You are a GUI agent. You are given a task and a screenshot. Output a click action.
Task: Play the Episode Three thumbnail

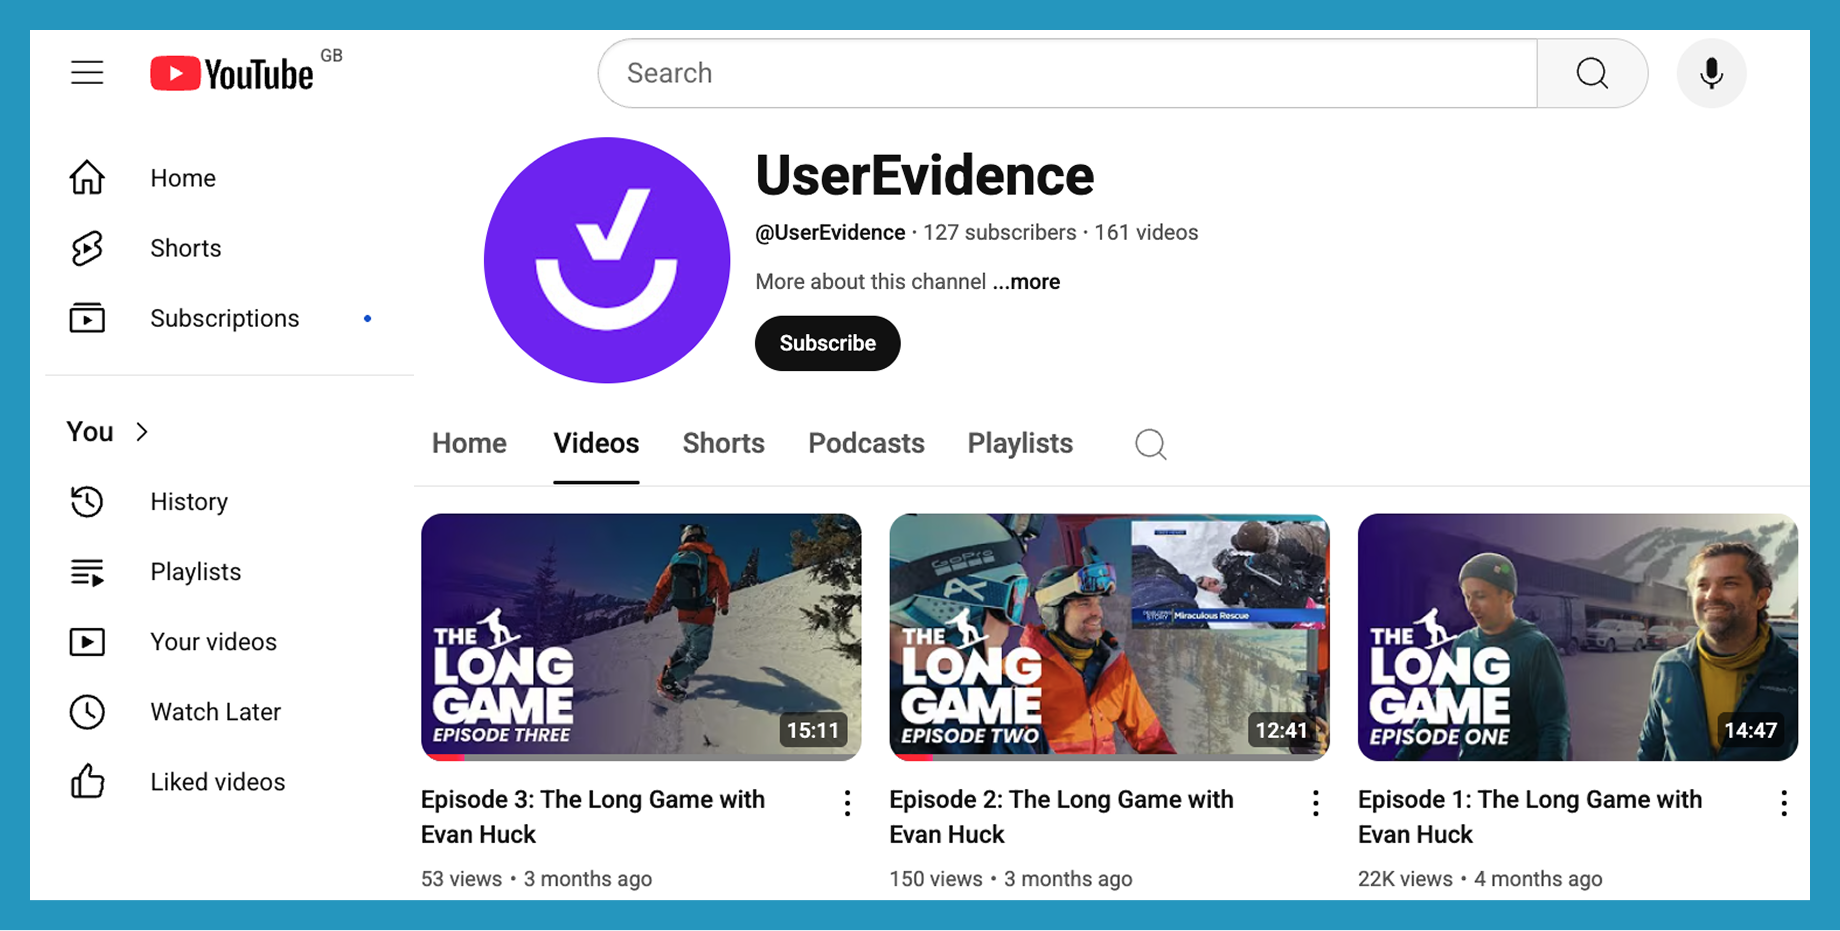click(641, 637)
